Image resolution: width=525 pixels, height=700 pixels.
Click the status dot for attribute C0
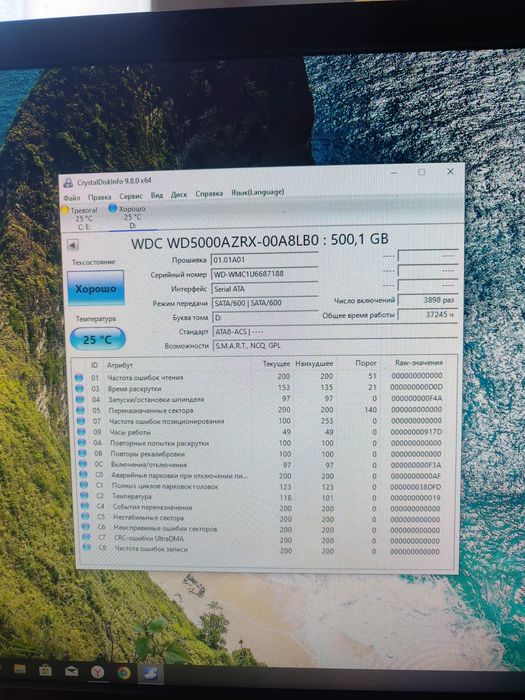pos(83,475)
